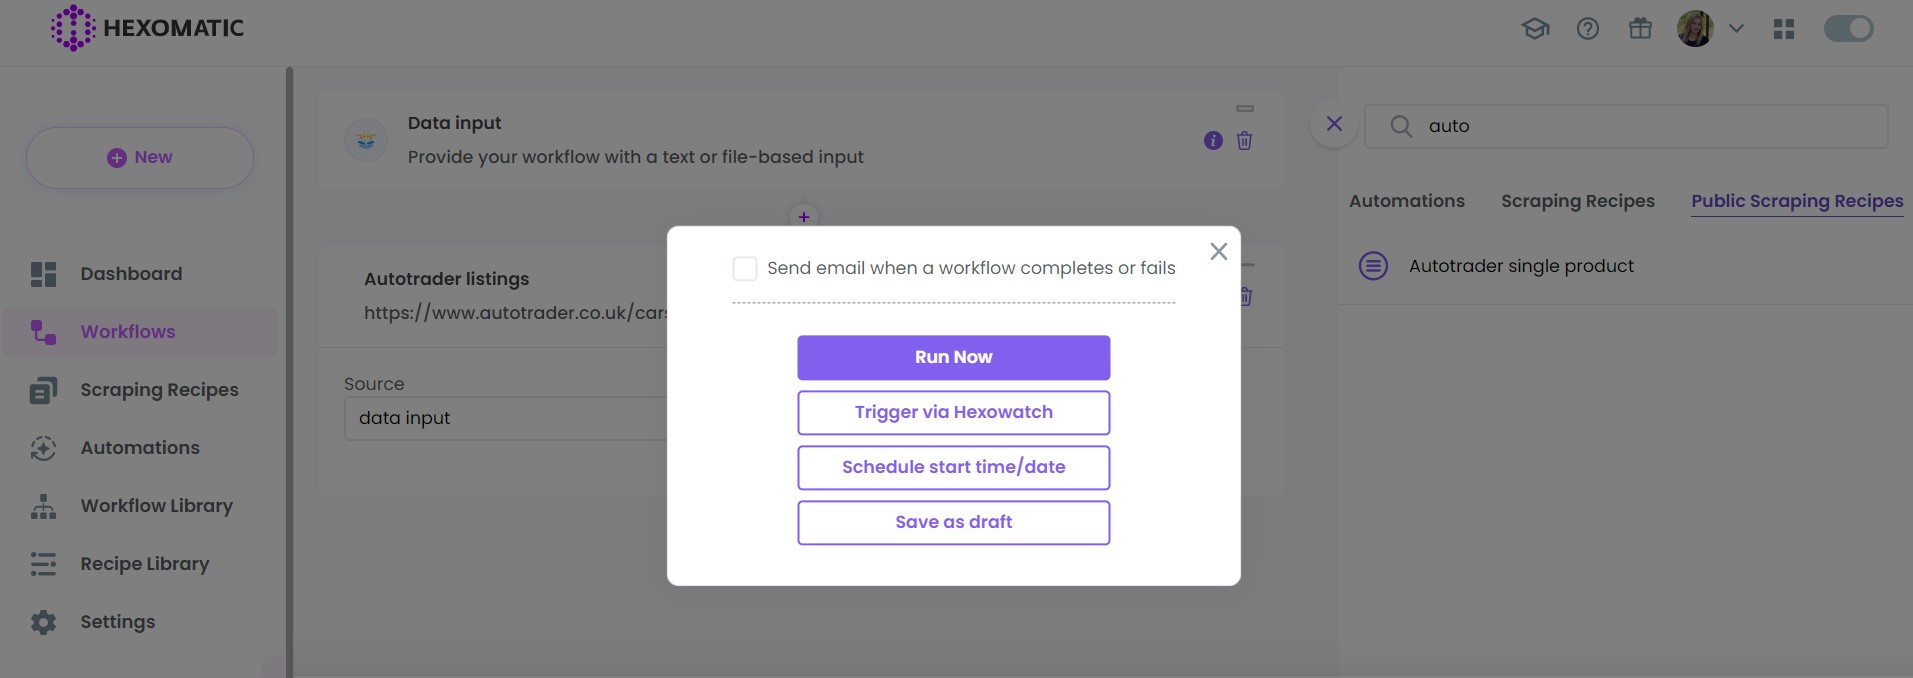Viewport: 1913px width, 678px height.
Task: Open Settings from the sidebar
Action: (117, 621)
